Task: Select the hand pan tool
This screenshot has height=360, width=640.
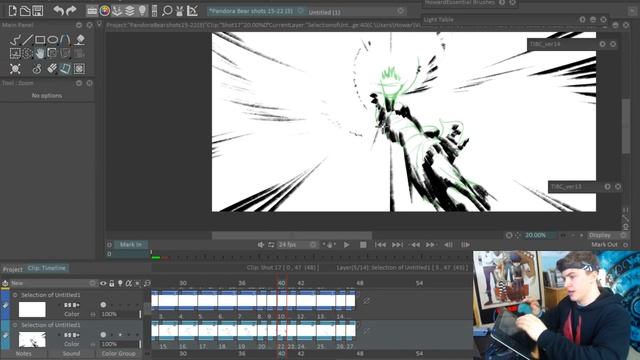Action: (x=40, y=53)
